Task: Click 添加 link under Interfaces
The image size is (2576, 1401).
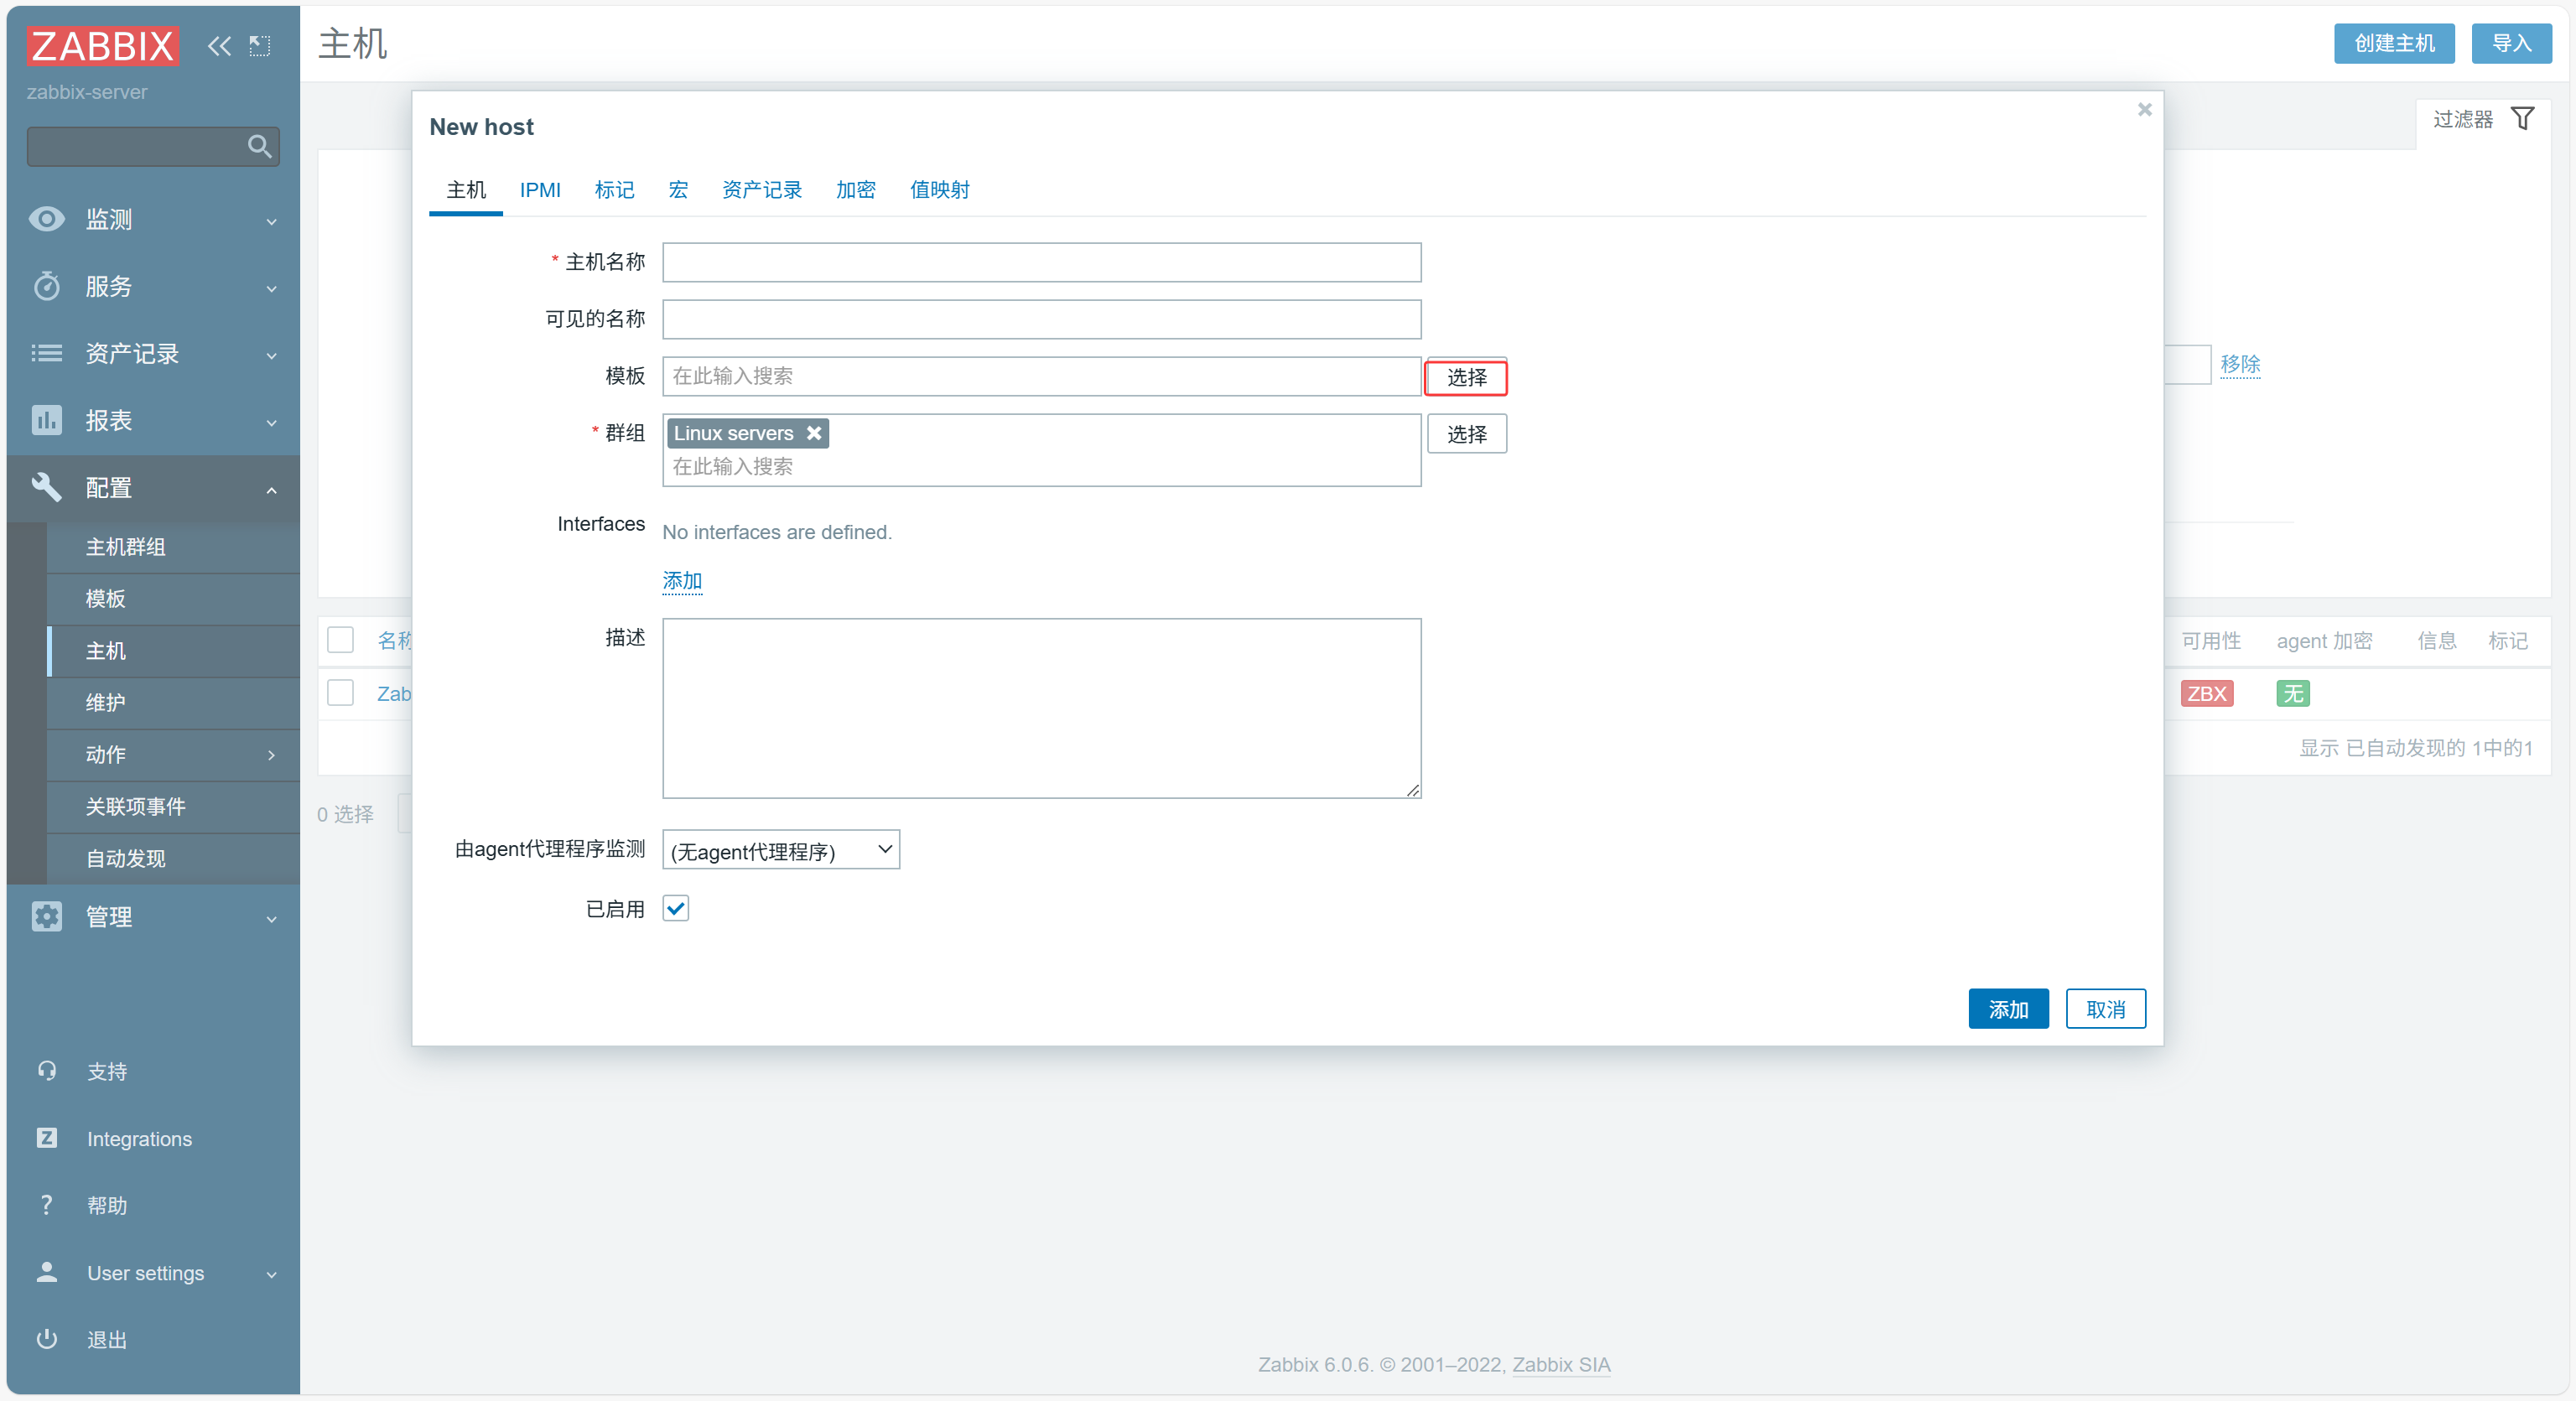Action: 682,581
